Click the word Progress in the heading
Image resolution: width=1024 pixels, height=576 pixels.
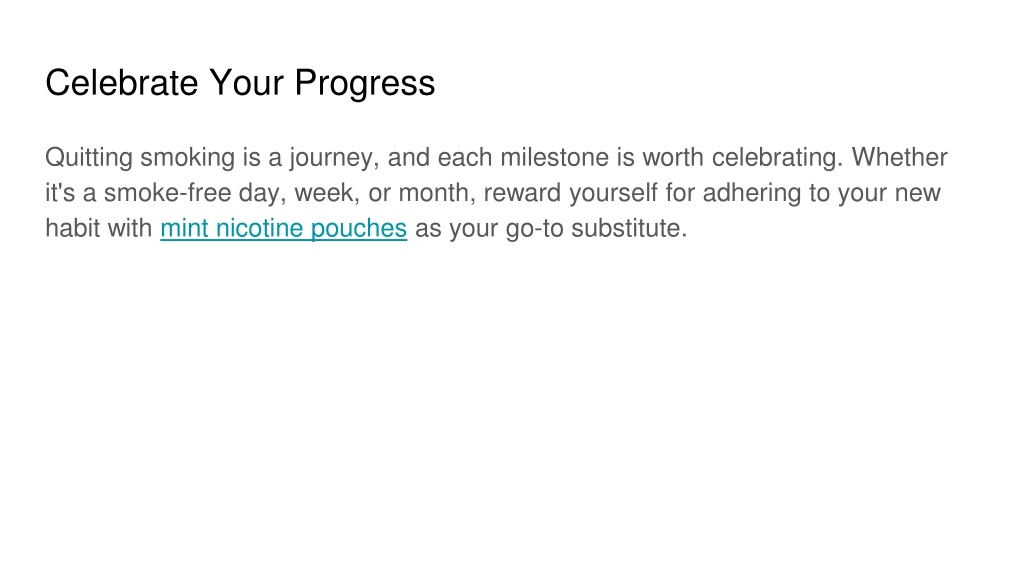pyautogui.click(x=364, y=84)
